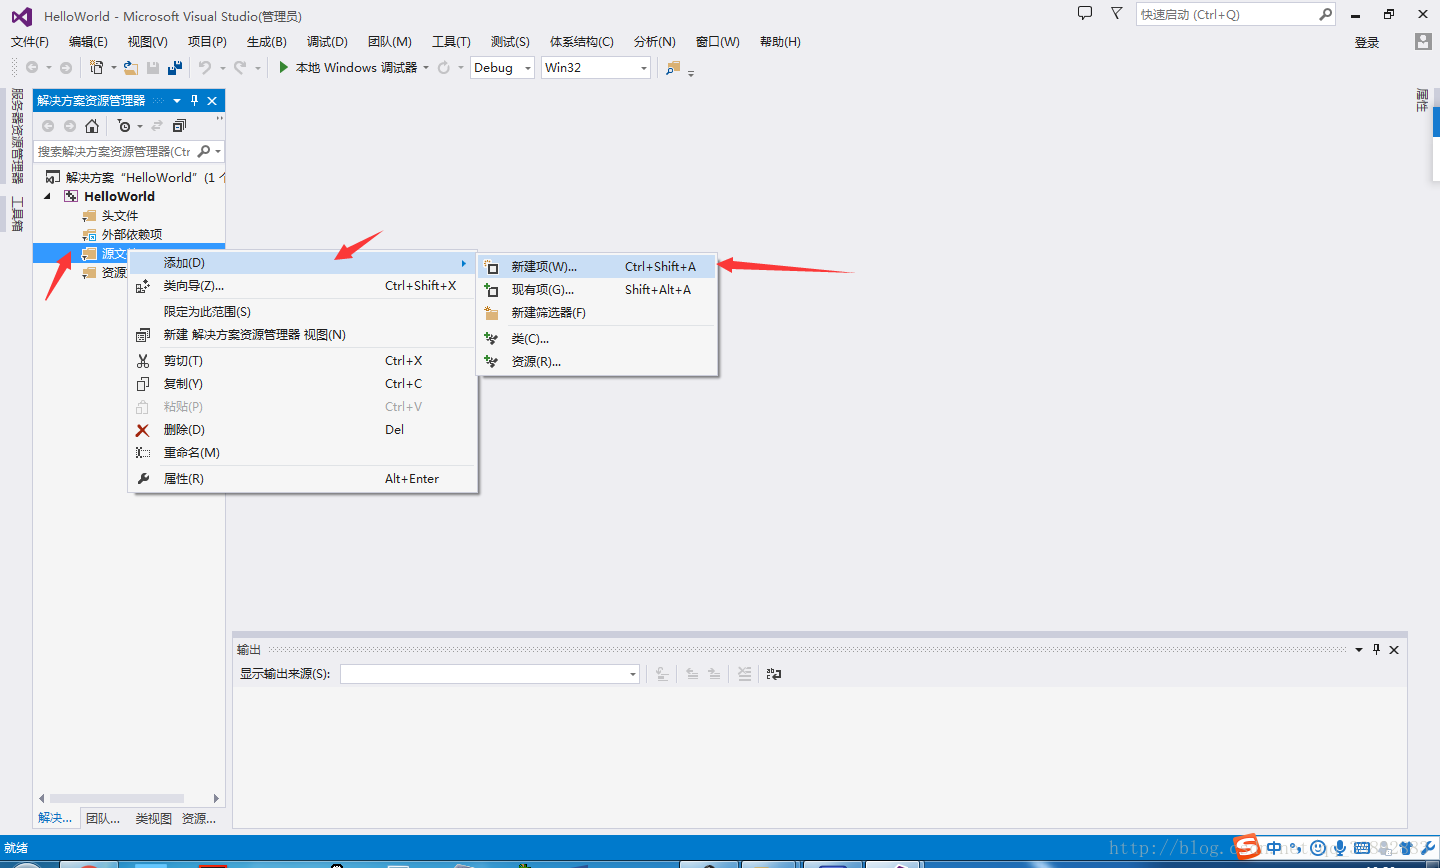Click the Save All toolbar icon
1440x868 pixels.
pyautogui.click(x=175, y=67)
